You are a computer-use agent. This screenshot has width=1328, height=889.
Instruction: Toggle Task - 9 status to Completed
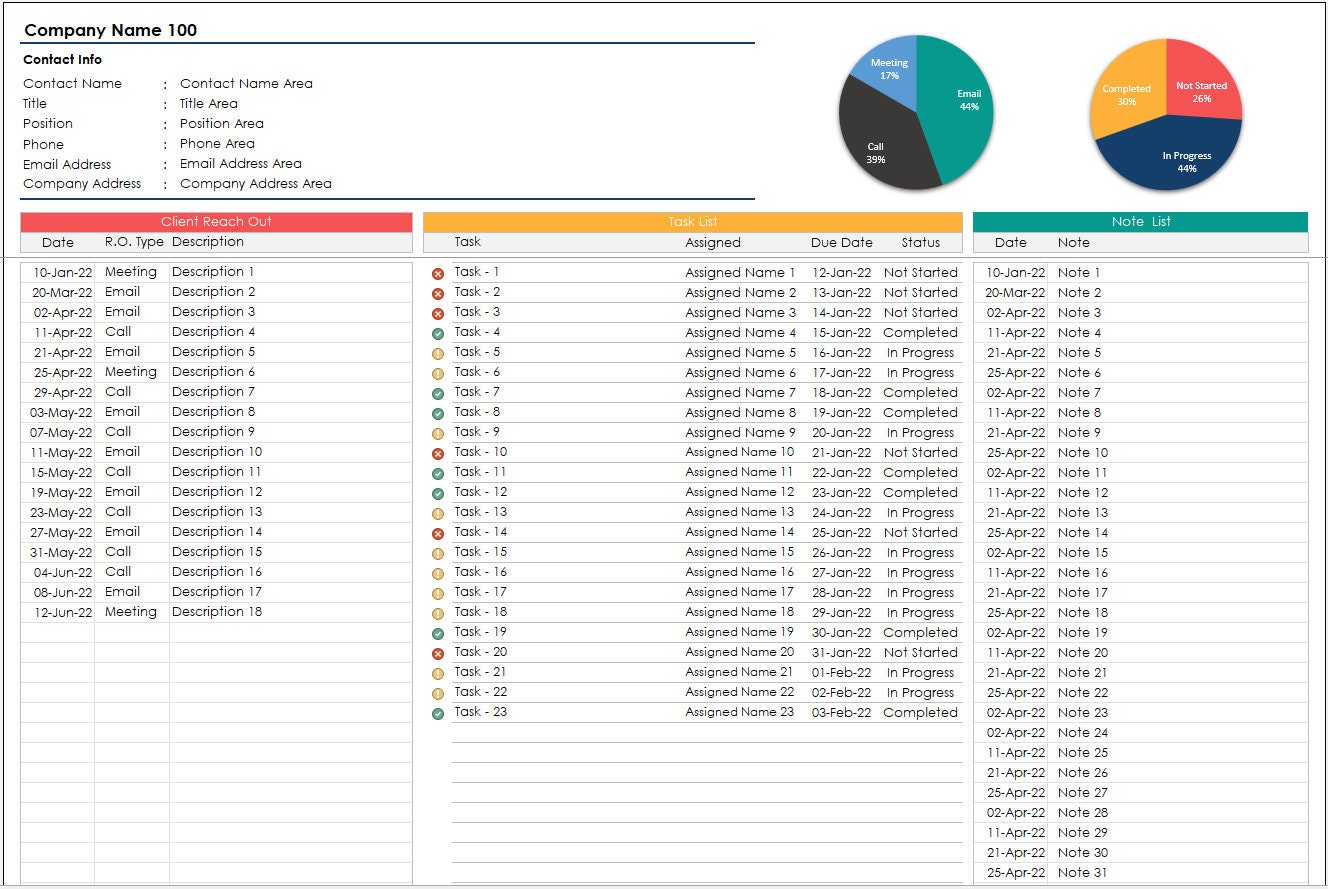920,432
